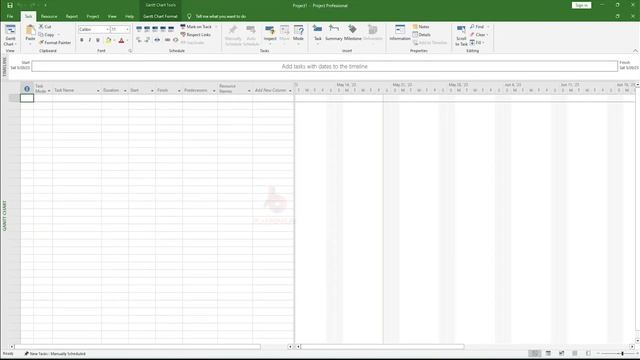The height and width of the screenshot is (360, 640).
Task: Click the timeline 'Add tasks with dates' bar
Action: click(324, 66)
